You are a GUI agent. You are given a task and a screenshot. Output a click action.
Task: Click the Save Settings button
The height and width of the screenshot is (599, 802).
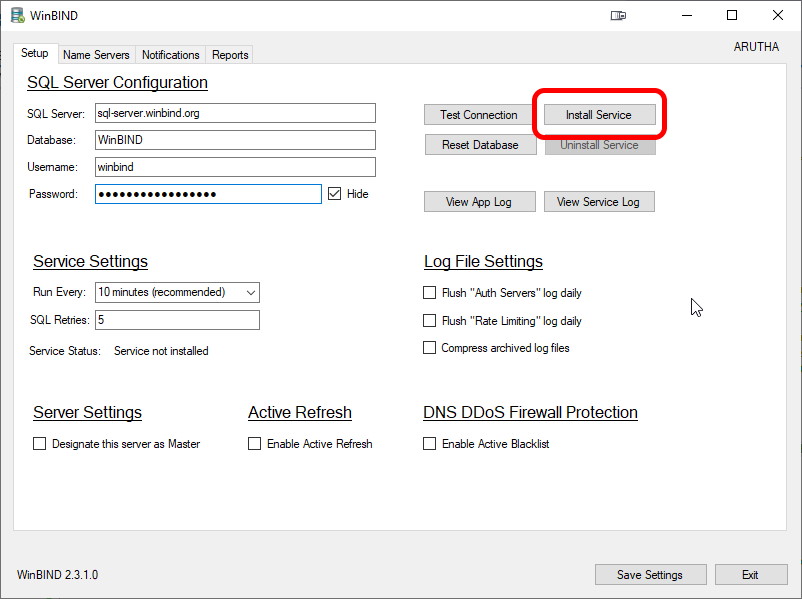point(650,574)
